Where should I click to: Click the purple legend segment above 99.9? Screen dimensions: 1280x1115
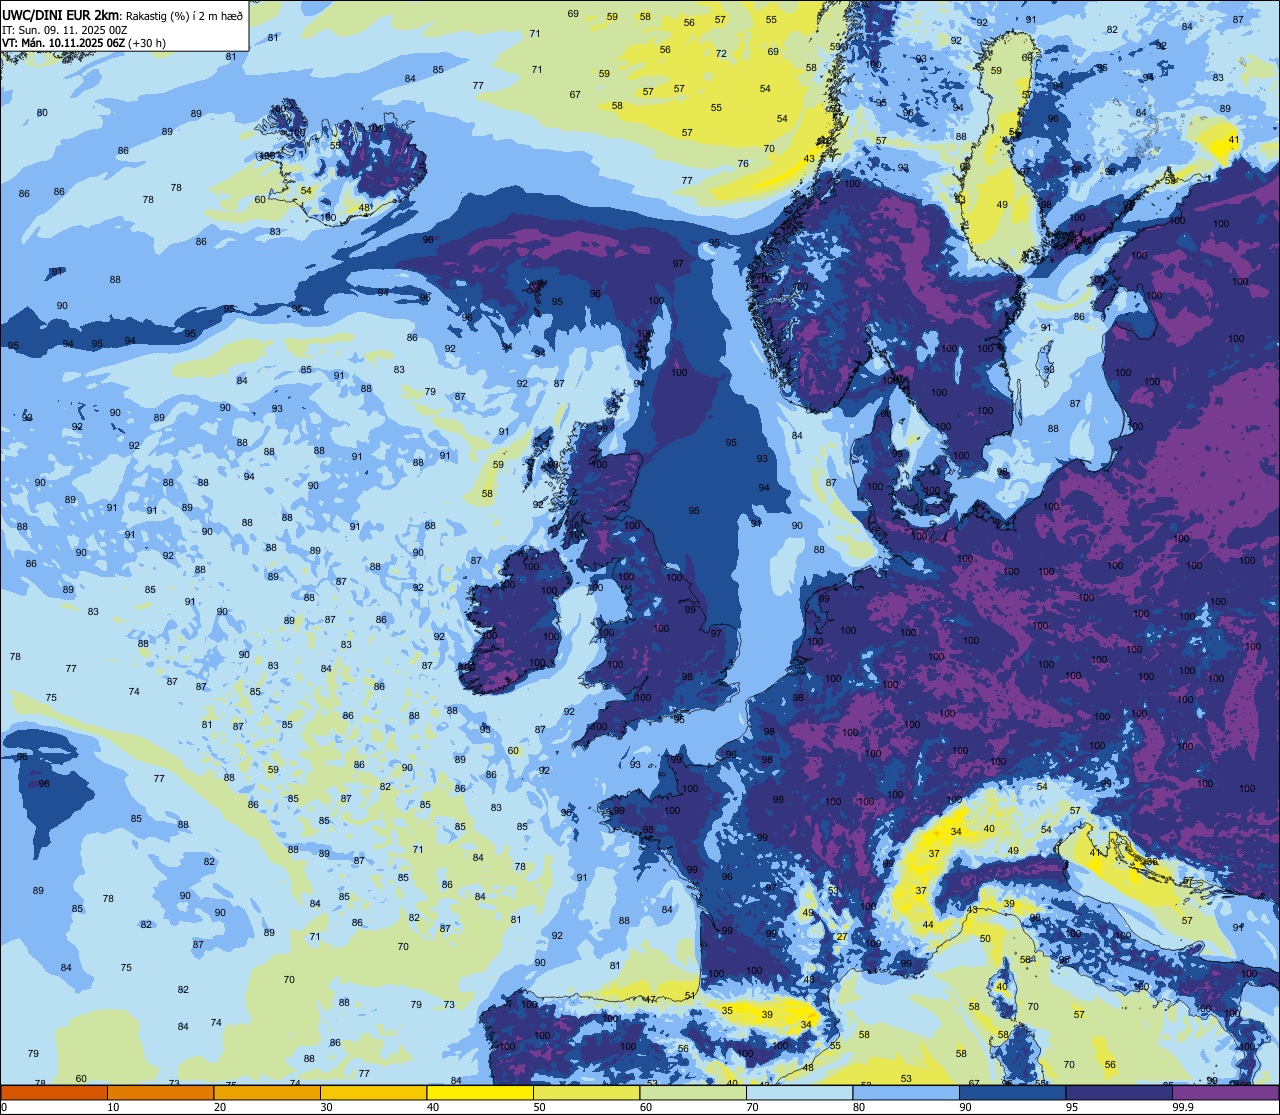point(1225,1093)
